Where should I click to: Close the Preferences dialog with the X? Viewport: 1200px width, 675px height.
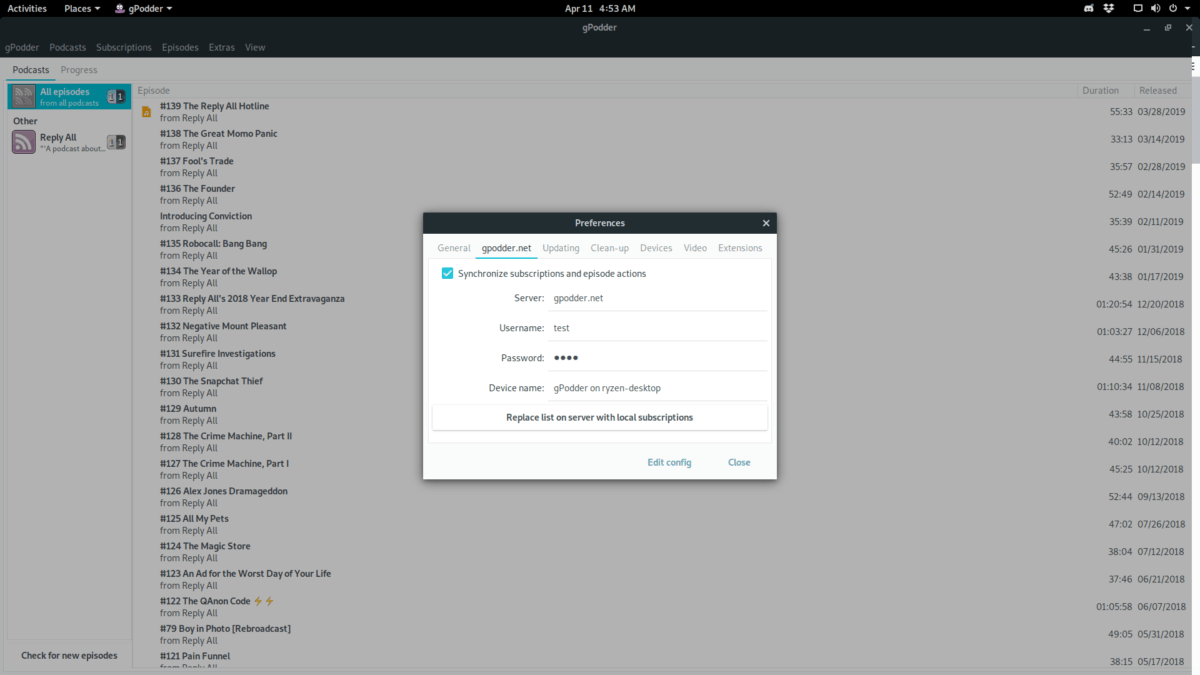pos(766,223)
